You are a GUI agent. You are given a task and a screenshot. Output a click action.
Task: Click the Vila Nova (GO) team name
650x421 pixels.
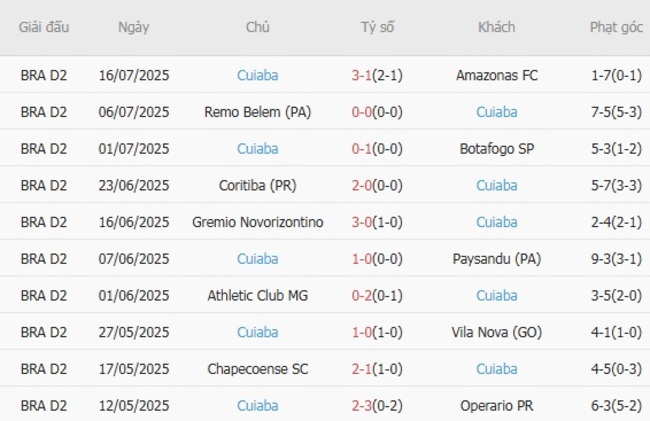tap(497, 332)
